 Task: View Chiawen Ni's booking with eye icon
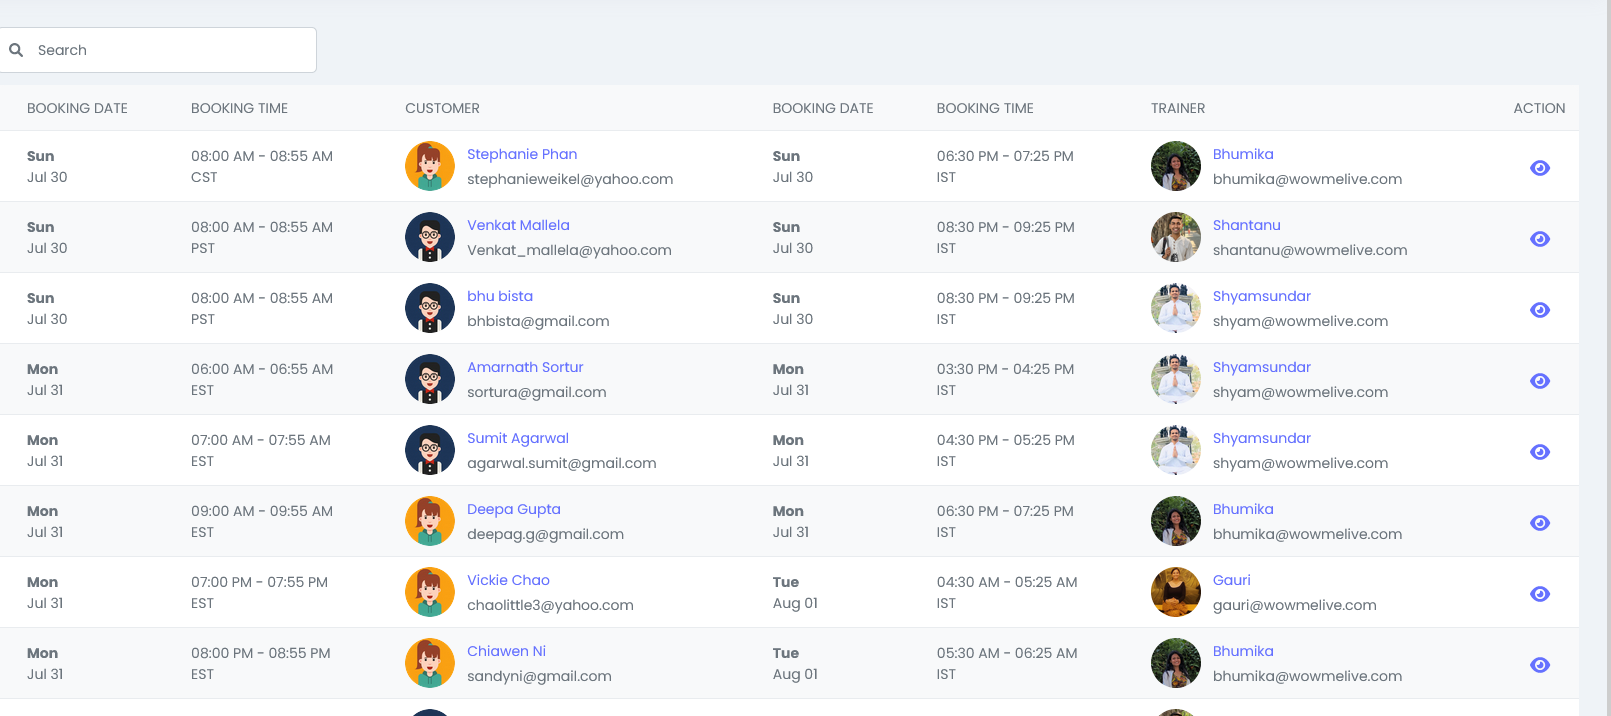point(1539,665)
